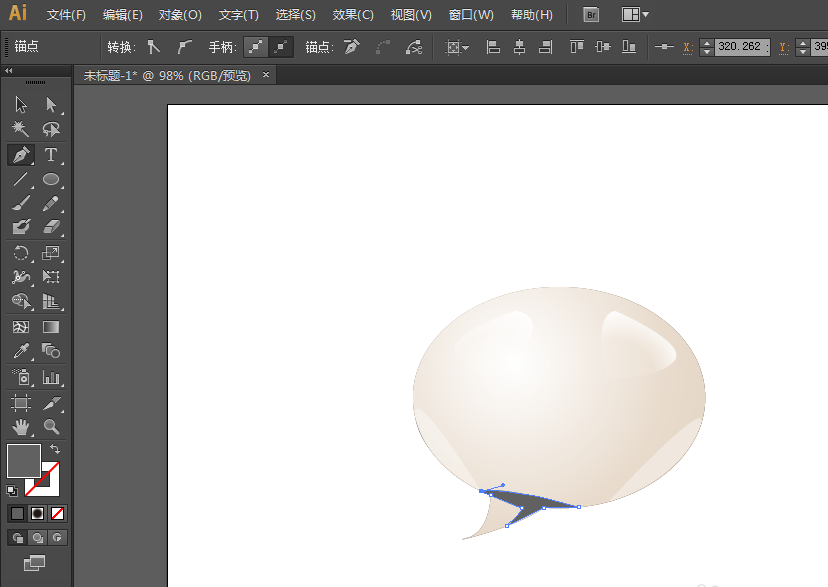Select the Selection (black arrow) tool

coord(21,105)
